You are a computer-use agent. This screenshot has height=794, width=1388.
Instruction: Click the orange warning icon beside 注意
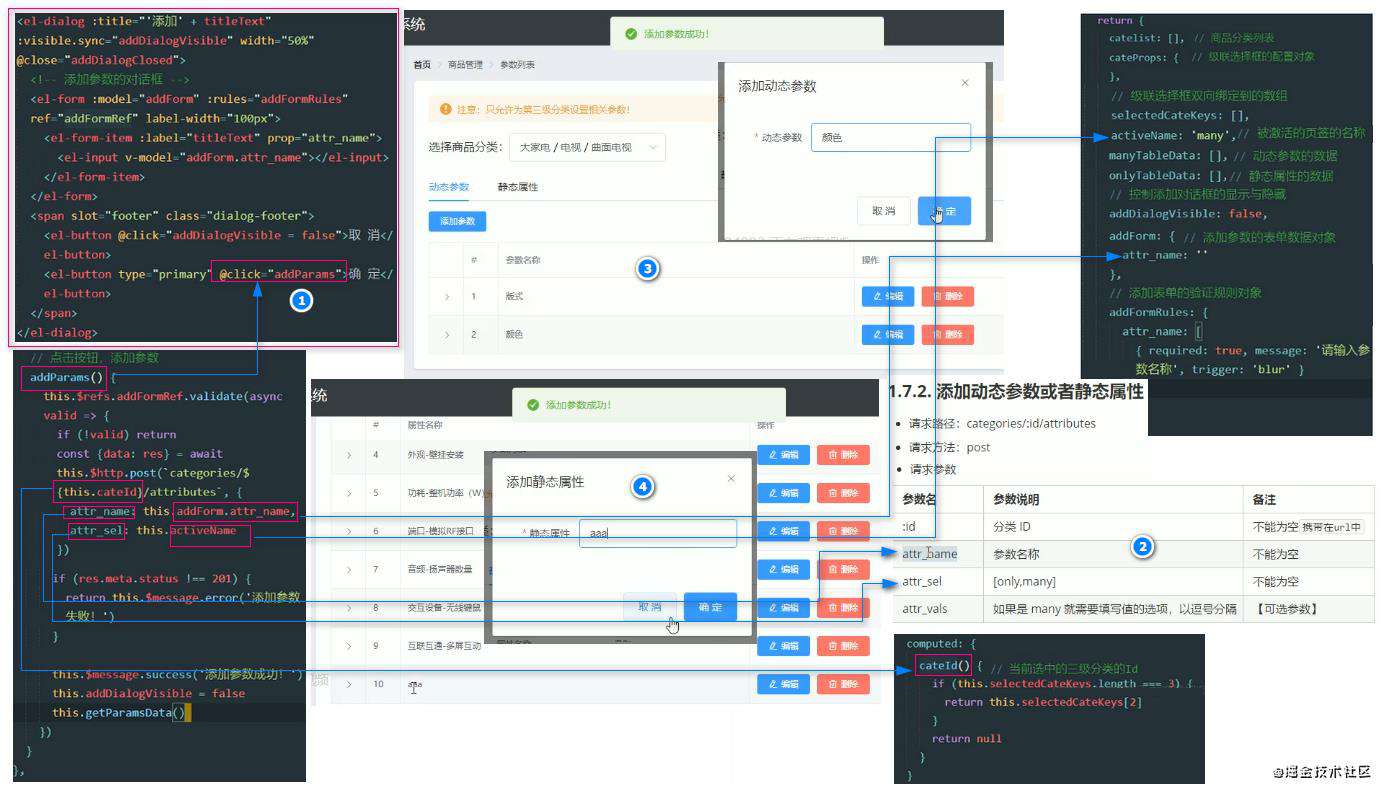pos(445,109)
